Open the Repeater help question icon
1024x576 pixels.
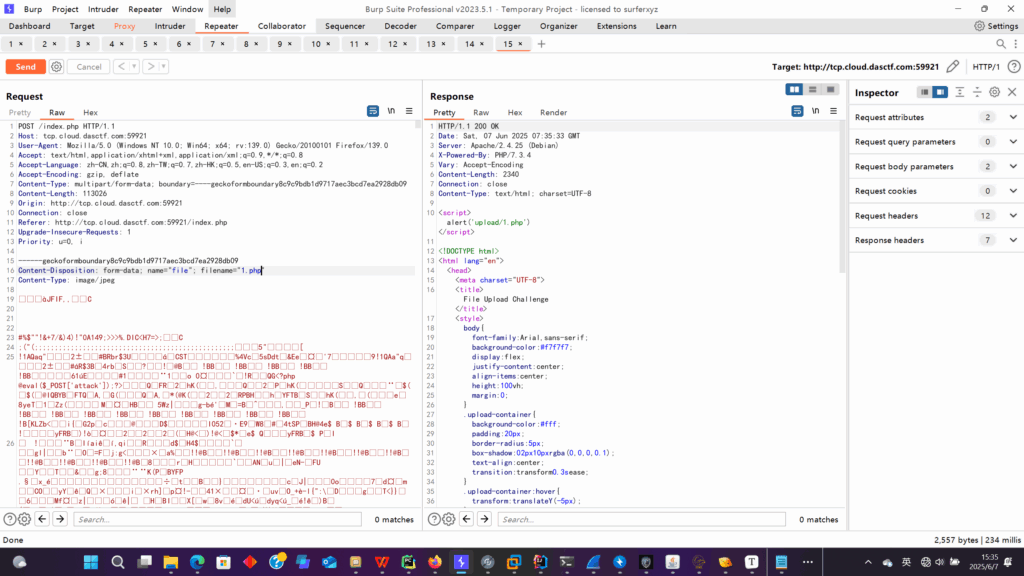pos(1014,67)
